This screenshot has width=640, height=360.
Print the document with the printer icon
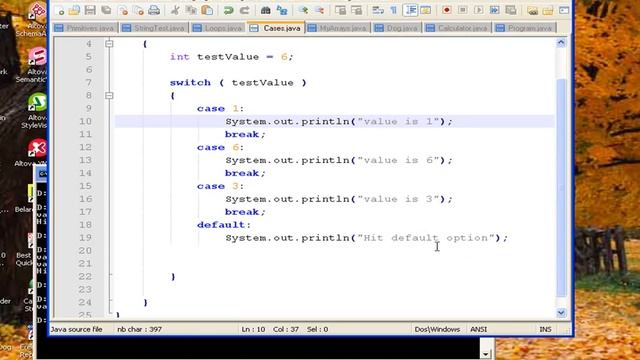(154, 10)
